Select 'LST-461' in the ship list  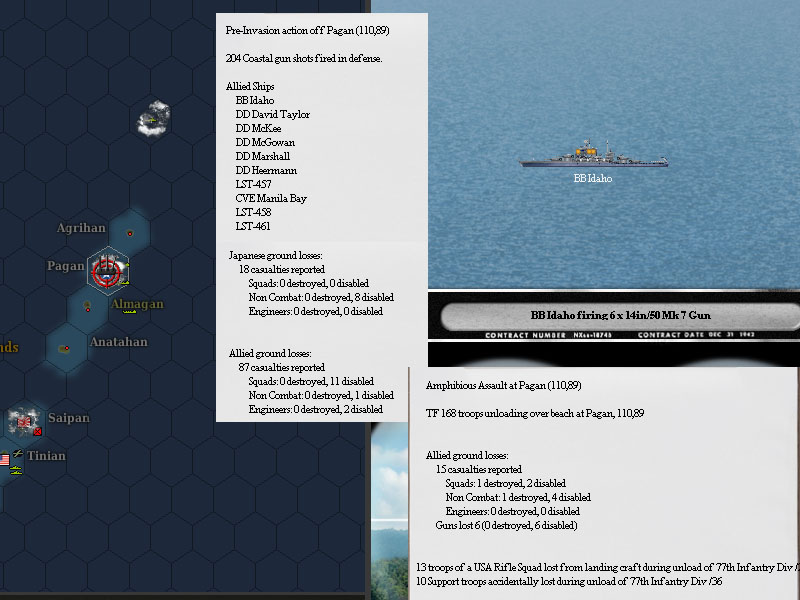point(253,226)
